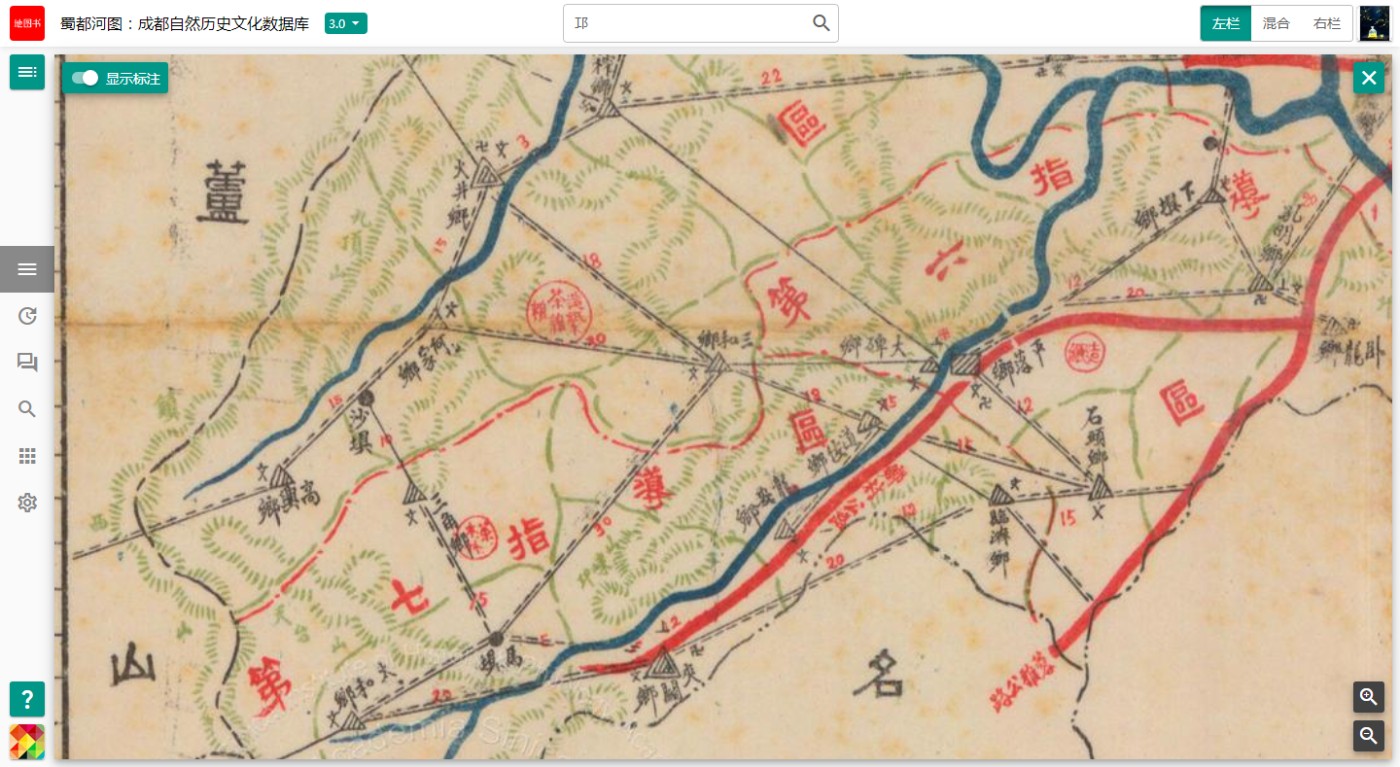This screenshot has height=767, width=1400.
Task: Open the comments chat bubble icon
Action: click(x=27, y=362)
